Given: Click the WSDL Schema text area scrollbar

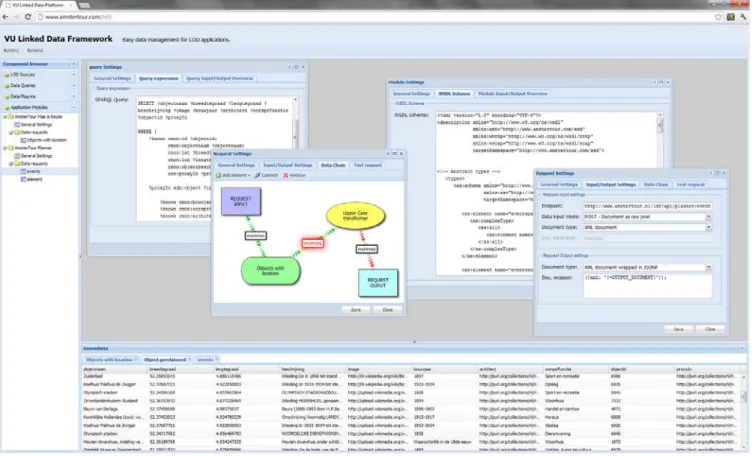Looking at the screenshot, I should click(660, 193).
